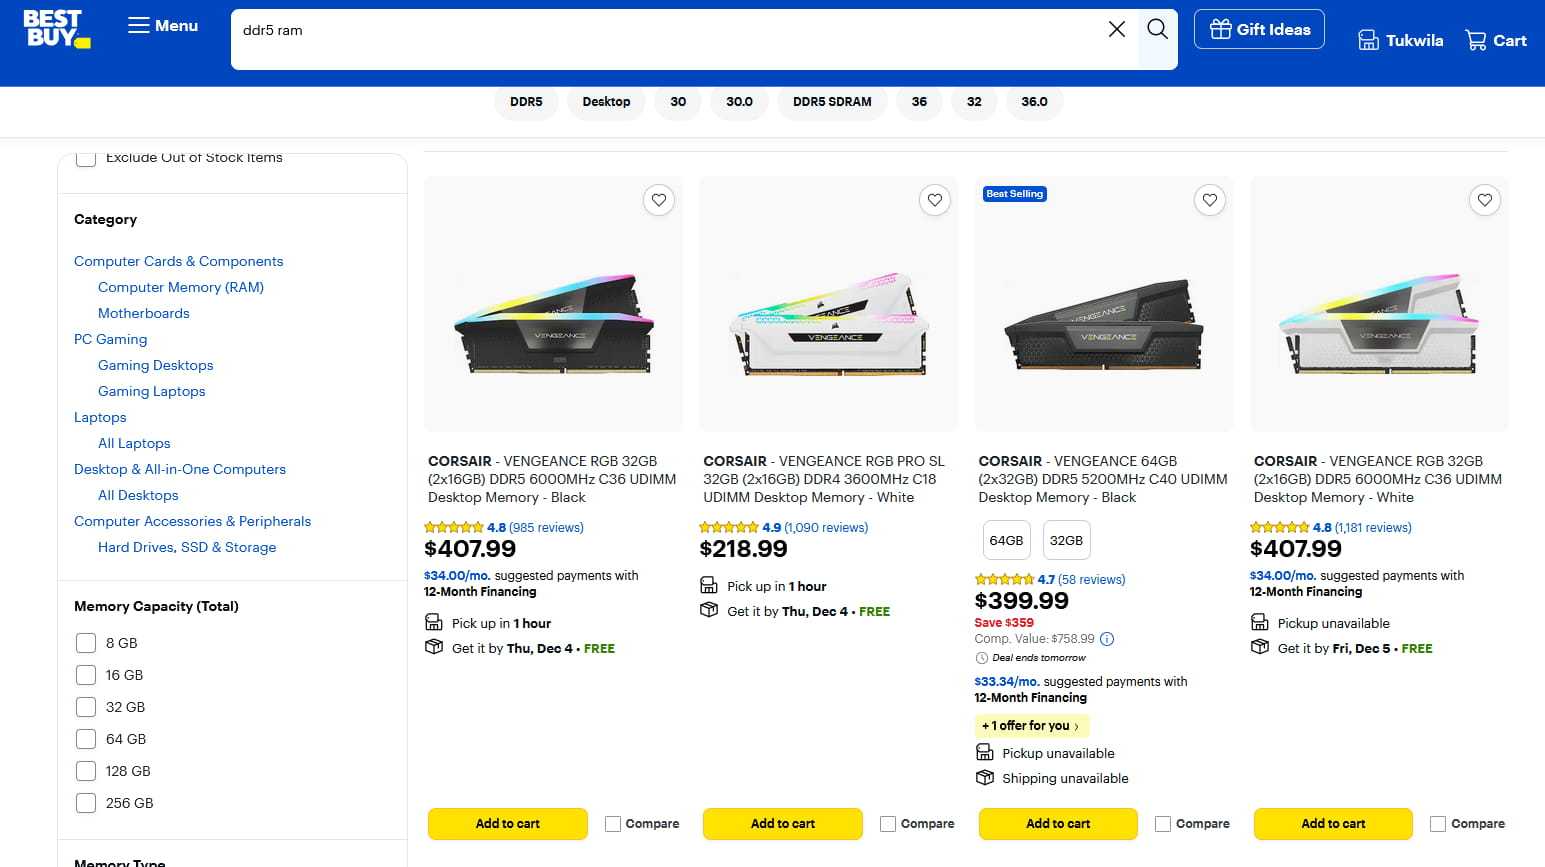Heart the VENGEANCE 64GB Best Selling item

1209,200
